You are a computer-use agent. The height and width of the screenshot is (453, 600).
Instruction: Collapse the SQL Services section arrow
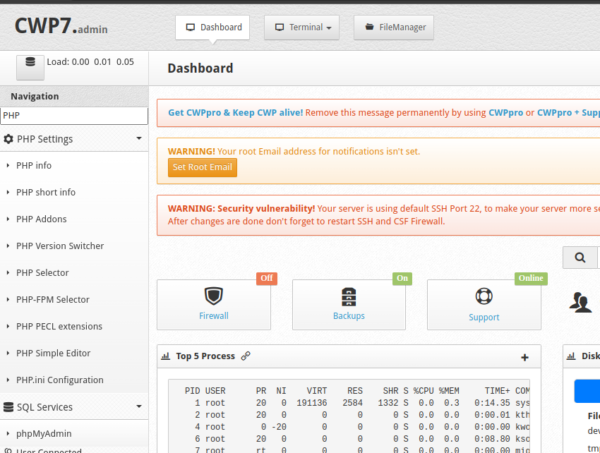tap(139, 406)
